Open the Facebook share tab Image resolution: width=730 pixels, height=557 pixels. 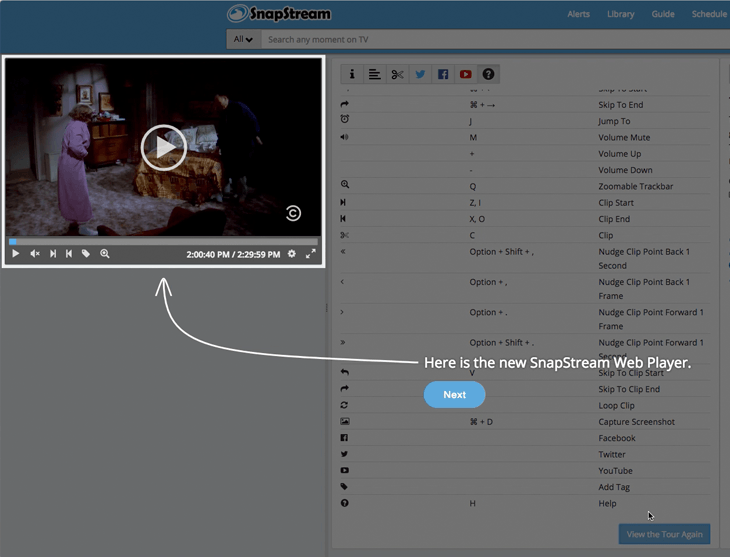[x=443, y=74]
